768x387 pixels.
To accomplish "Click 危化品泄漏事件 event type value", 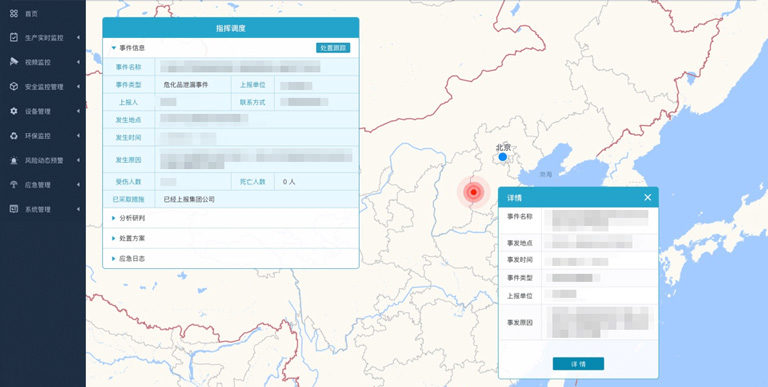I will point(186,85).
